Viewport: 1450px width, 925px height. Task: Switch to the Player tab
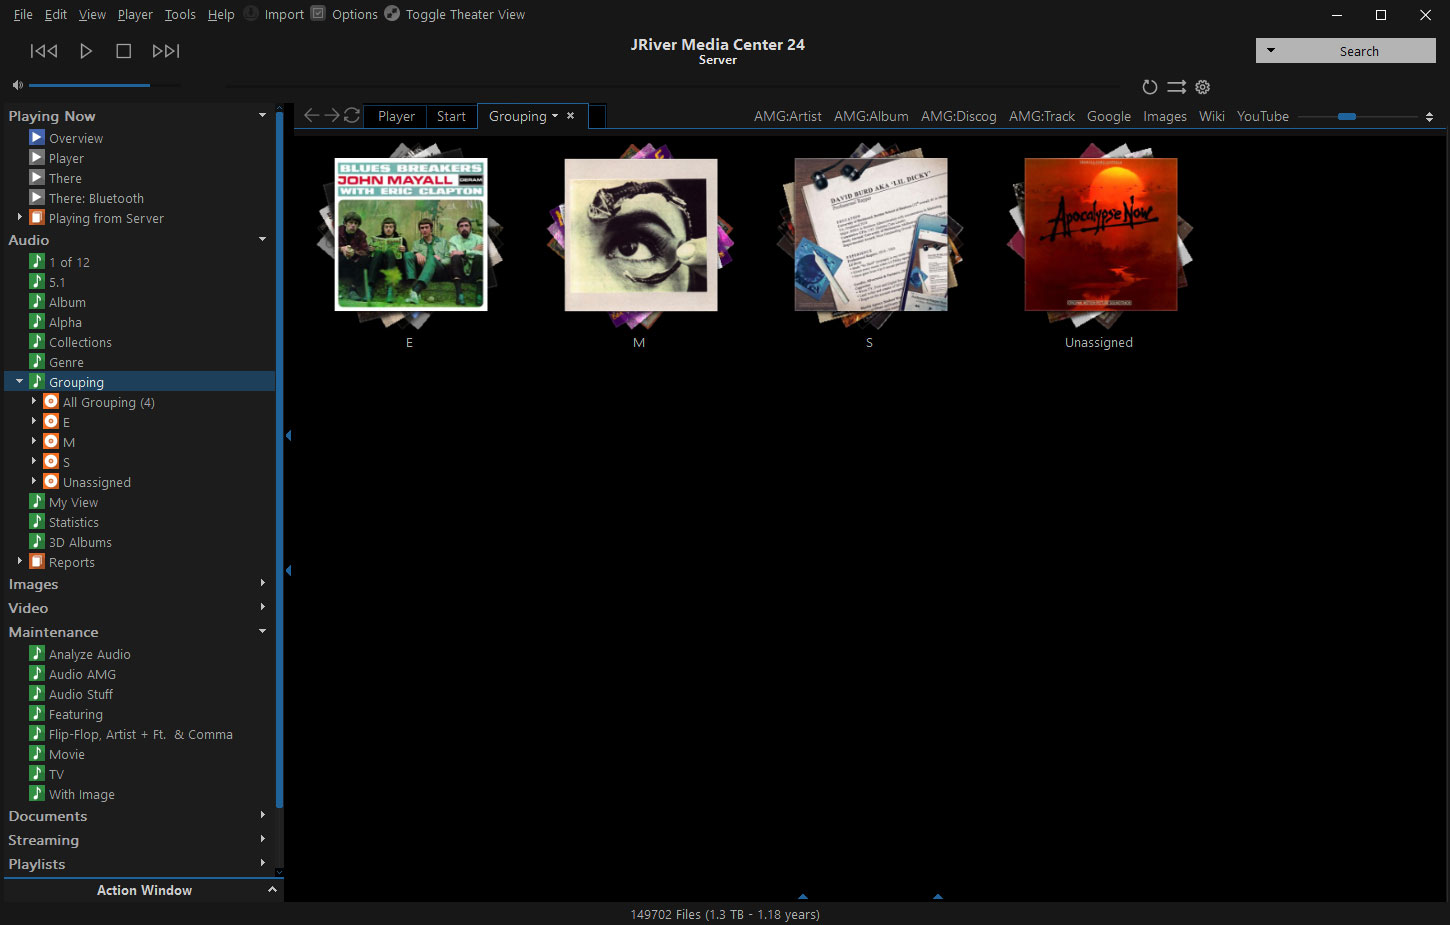coord(396,116)
